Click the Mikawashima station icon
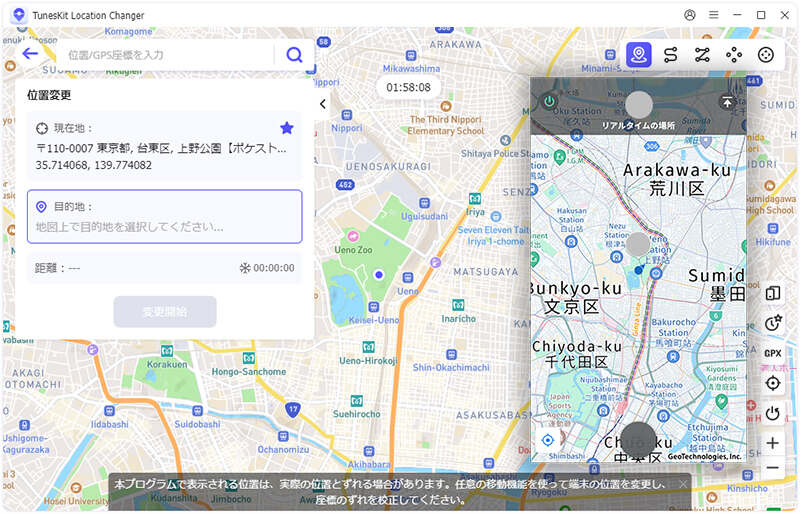Screen dimensions: 800x514 [x=411, y=55]
